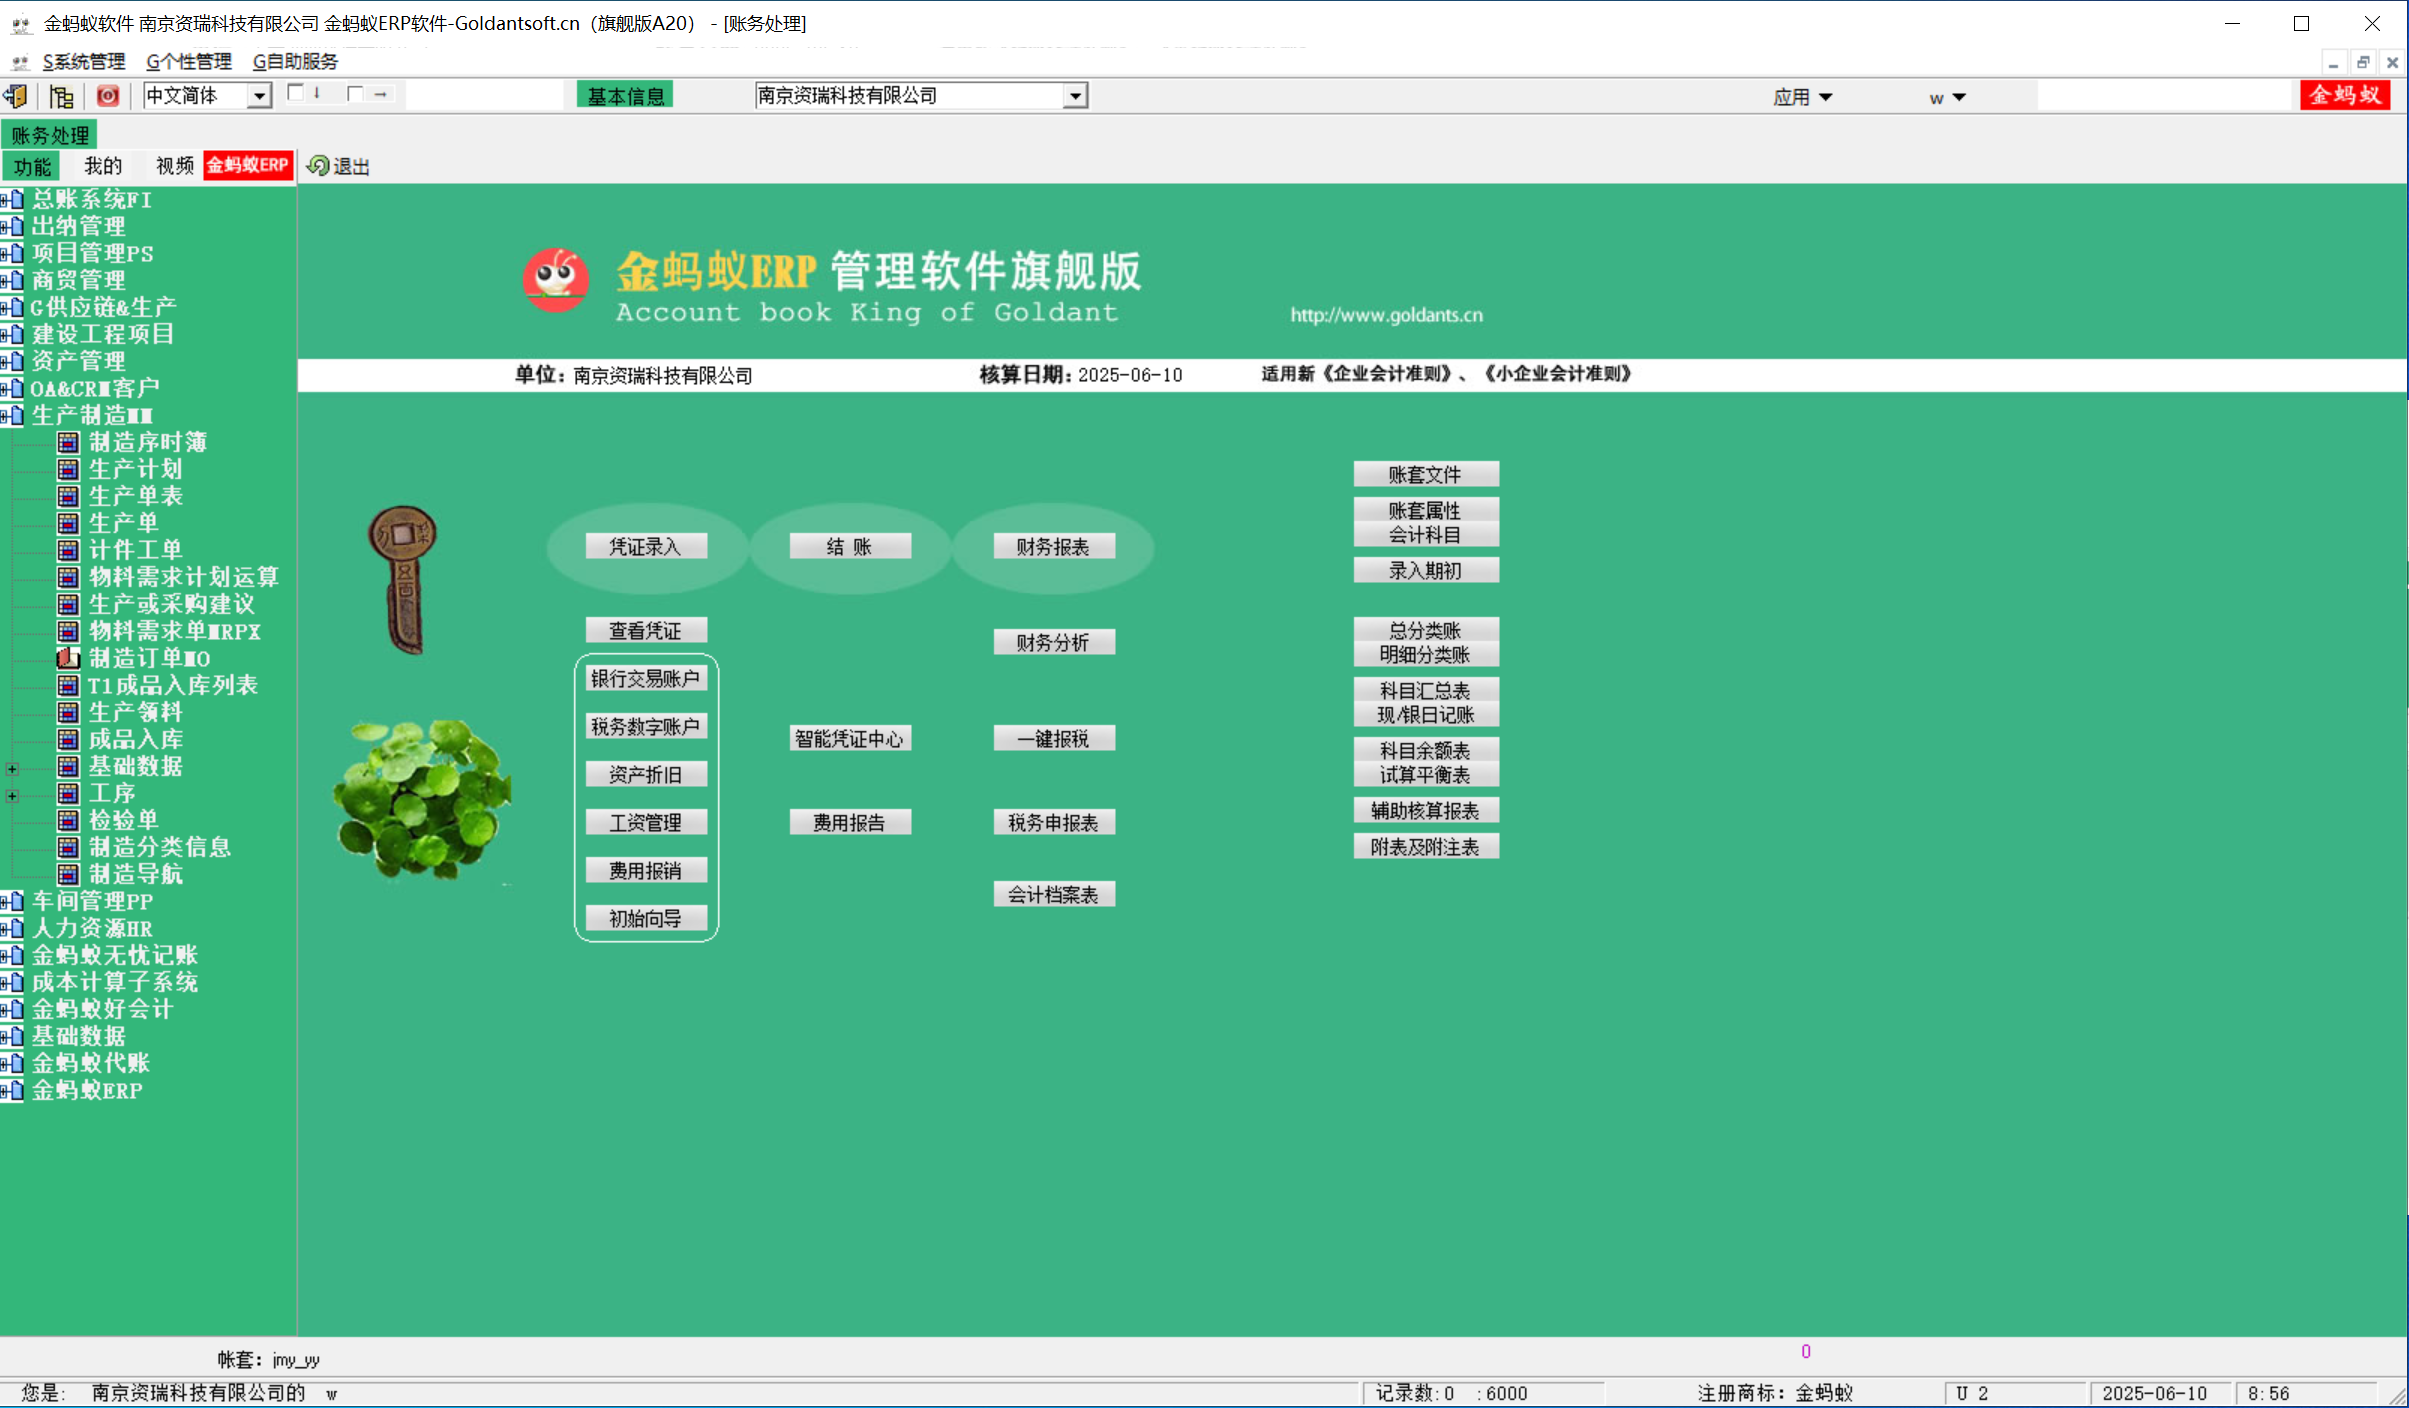Expand the 车间管理PP tree node

point(4,902)
